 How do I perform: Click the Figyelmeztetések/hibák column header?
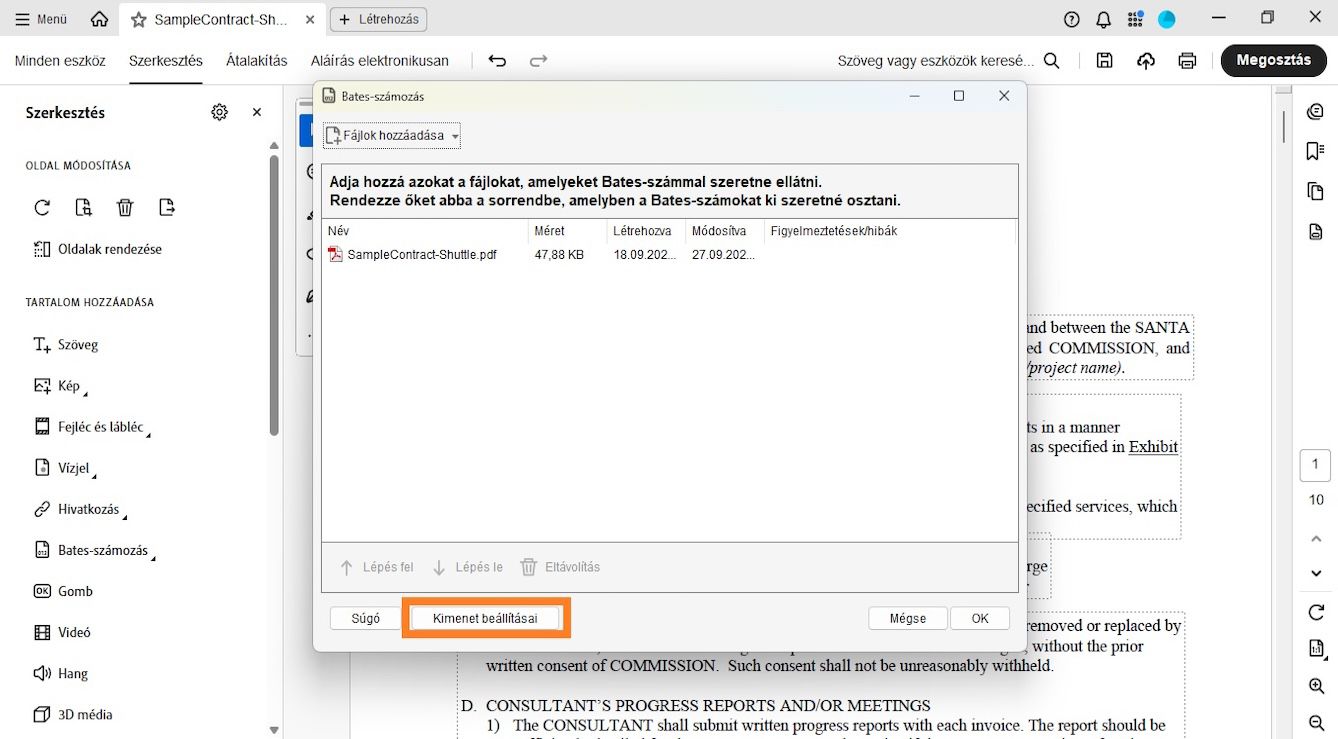pyautogui.click(x=889, y=231)
